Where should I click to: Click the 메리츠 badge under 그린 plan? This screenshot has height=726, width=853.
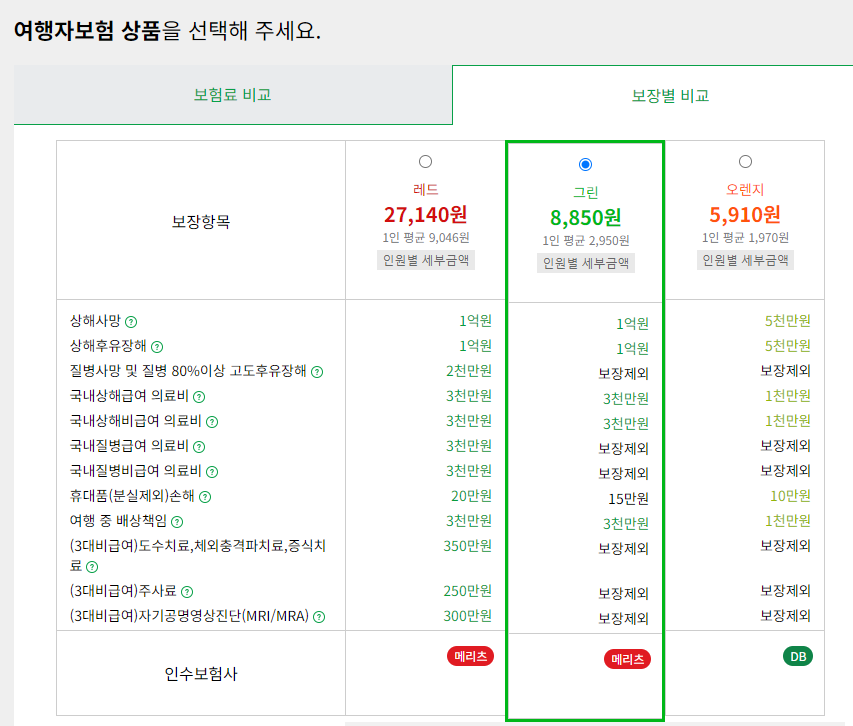coord(627,658)
